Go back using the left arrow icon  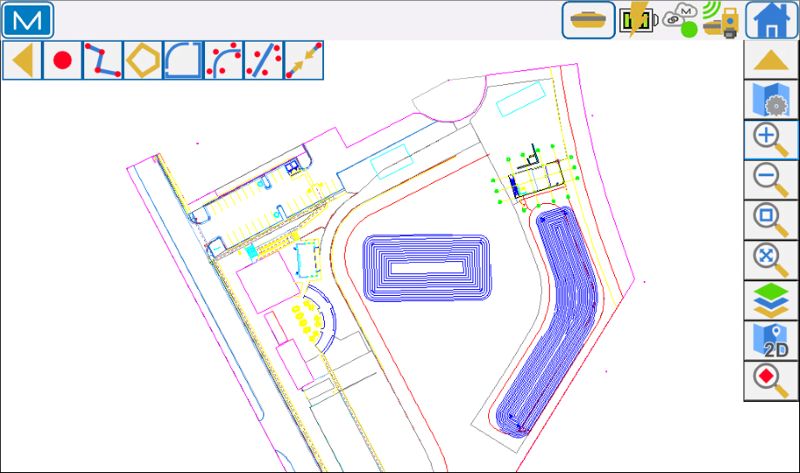click(x=22, y=60)
